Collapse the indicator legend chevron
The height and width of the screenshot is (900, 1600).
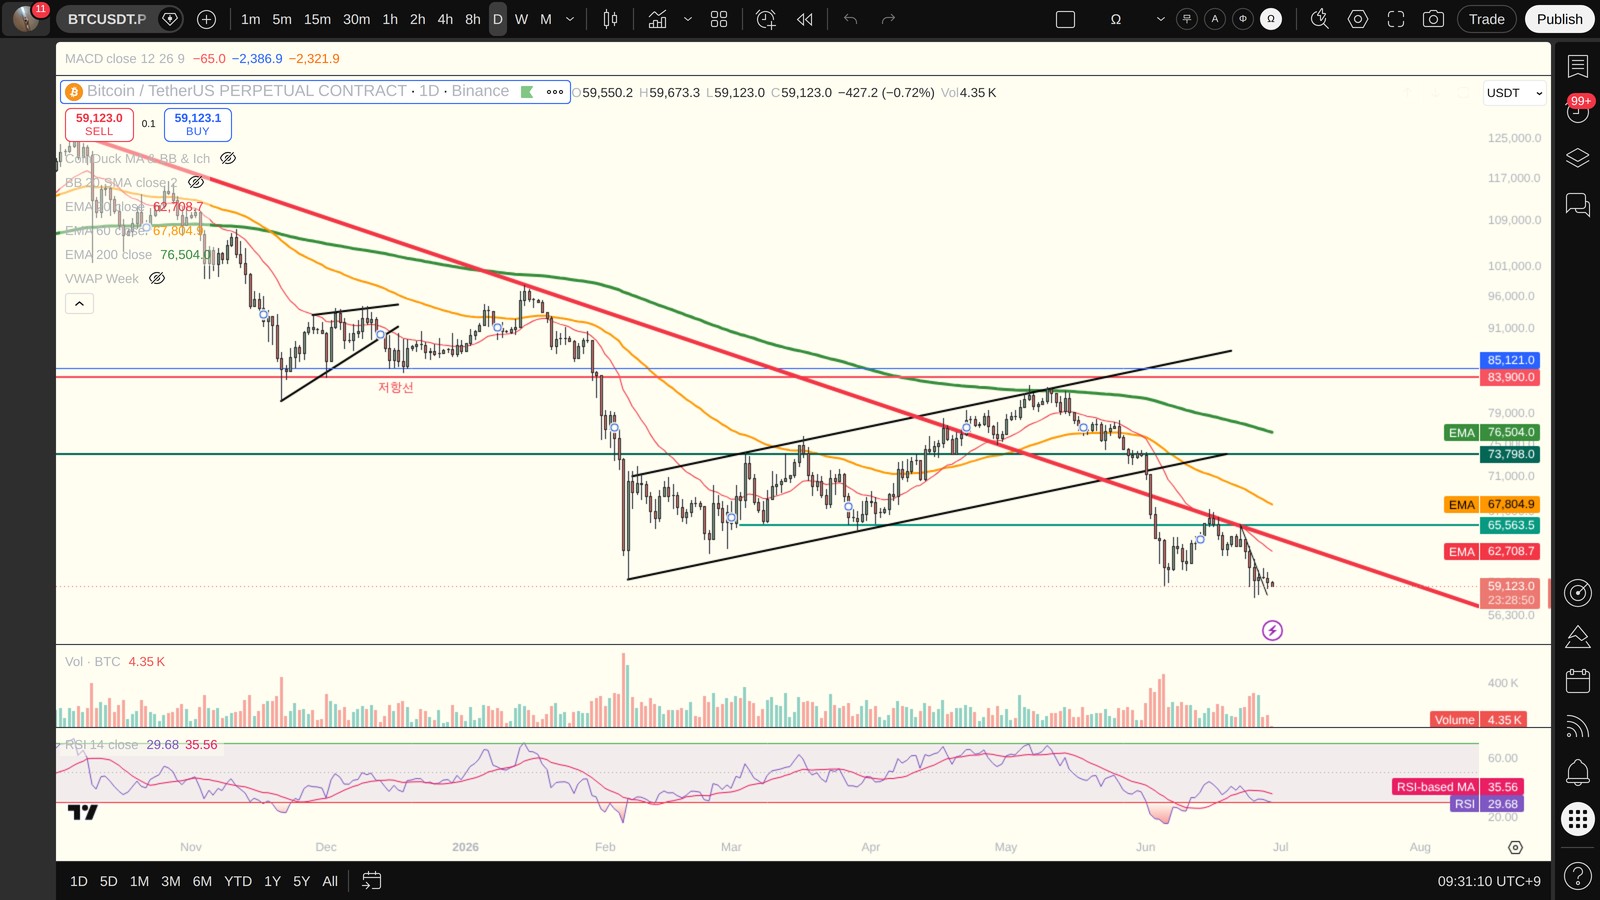[x=80, y=303]
